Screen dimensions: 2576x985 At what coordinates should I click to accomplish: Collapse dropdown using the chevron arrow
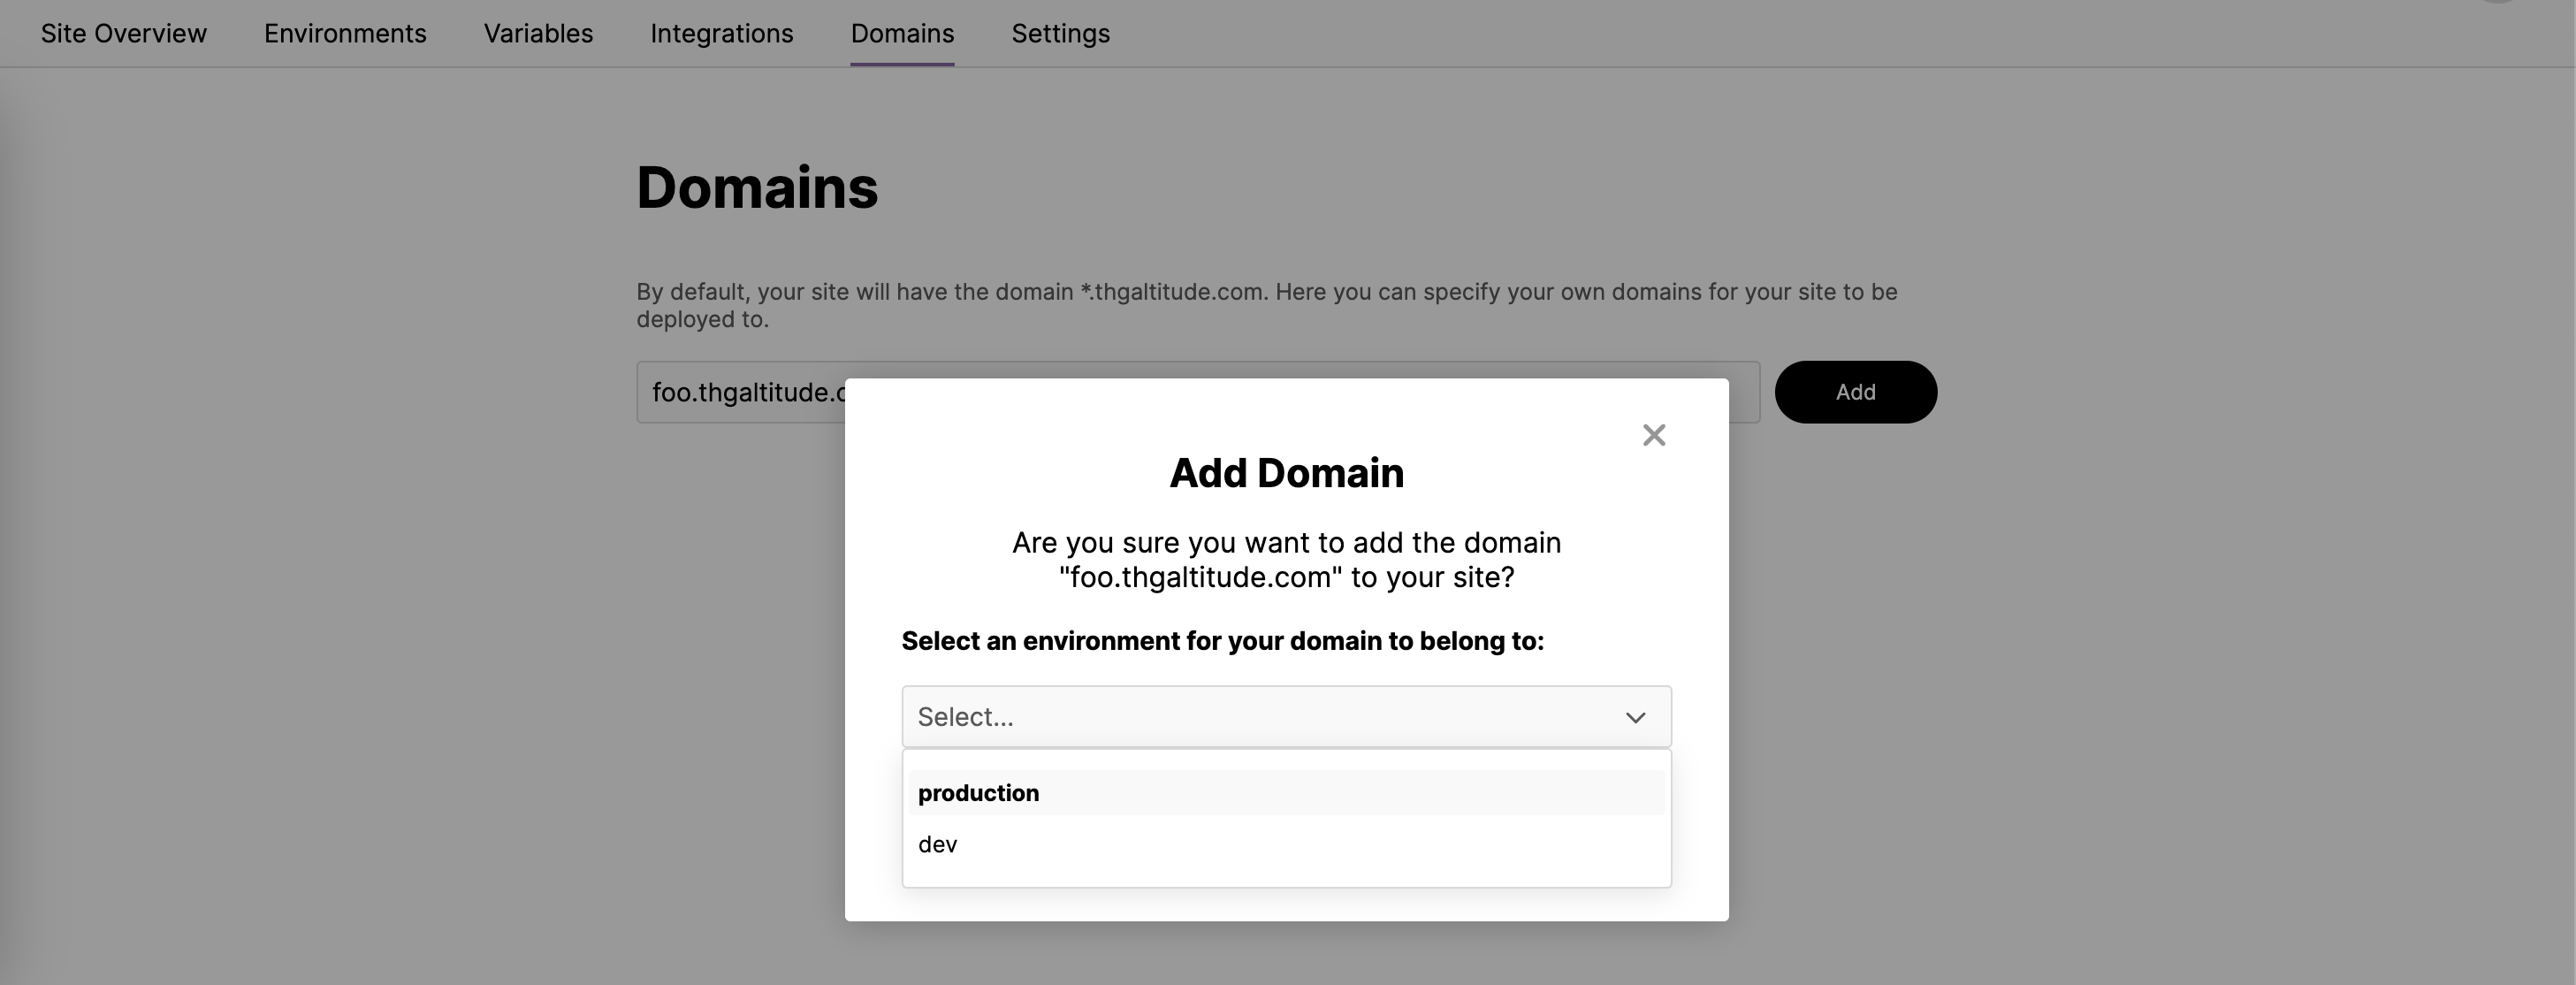(1635, 717)
